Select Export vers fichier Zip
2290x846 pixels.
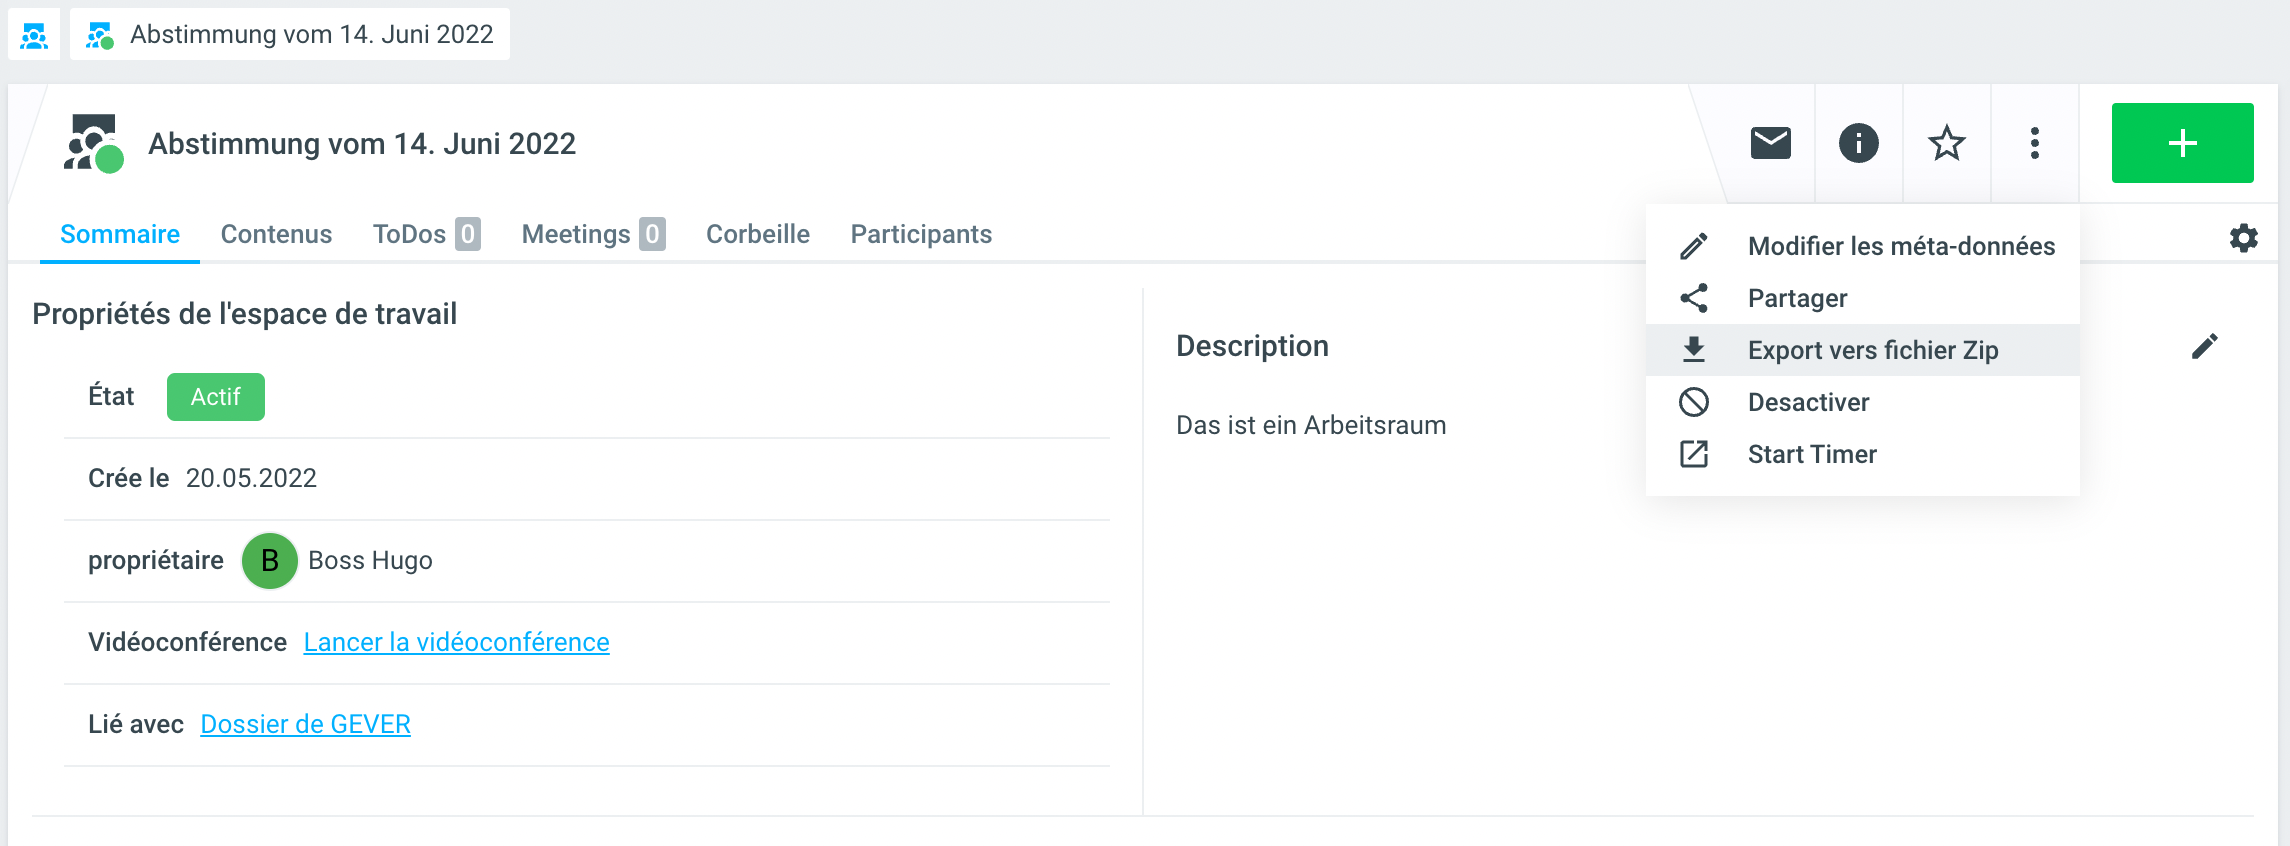pos(1872,350)
